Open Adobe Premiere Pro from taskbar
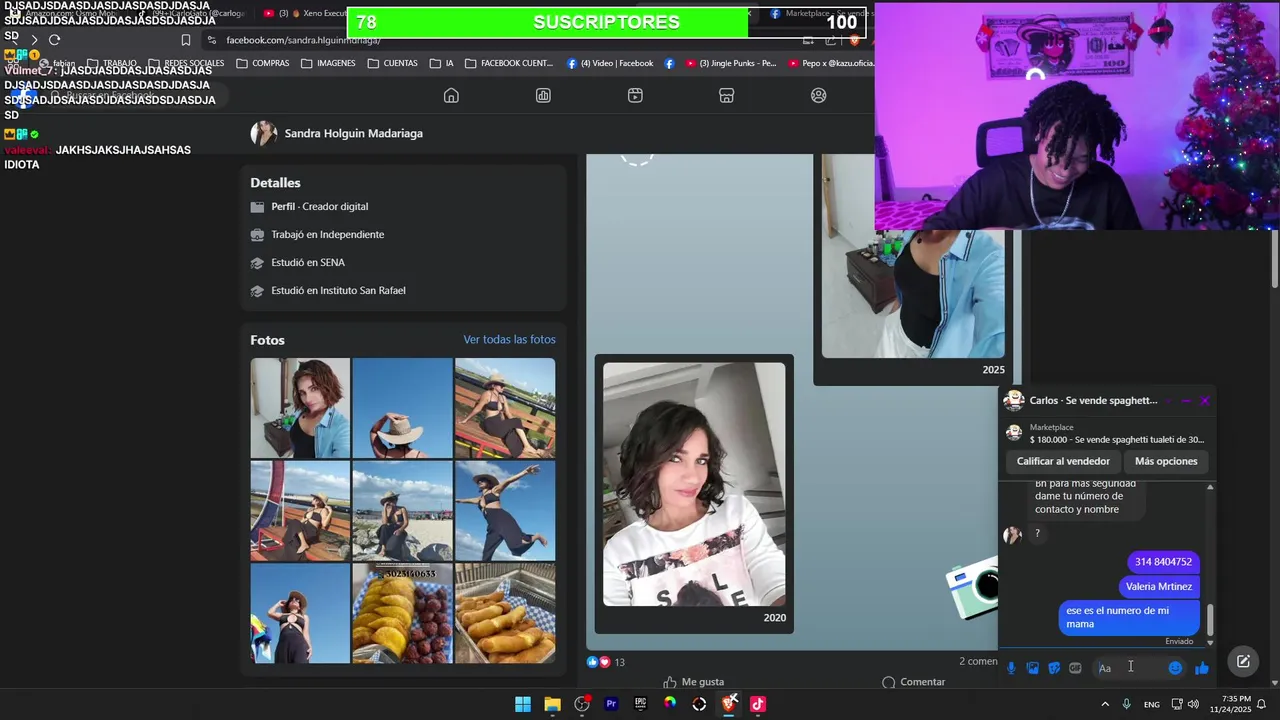Screen dimensions: 1280x720 (x=611, y=704)
